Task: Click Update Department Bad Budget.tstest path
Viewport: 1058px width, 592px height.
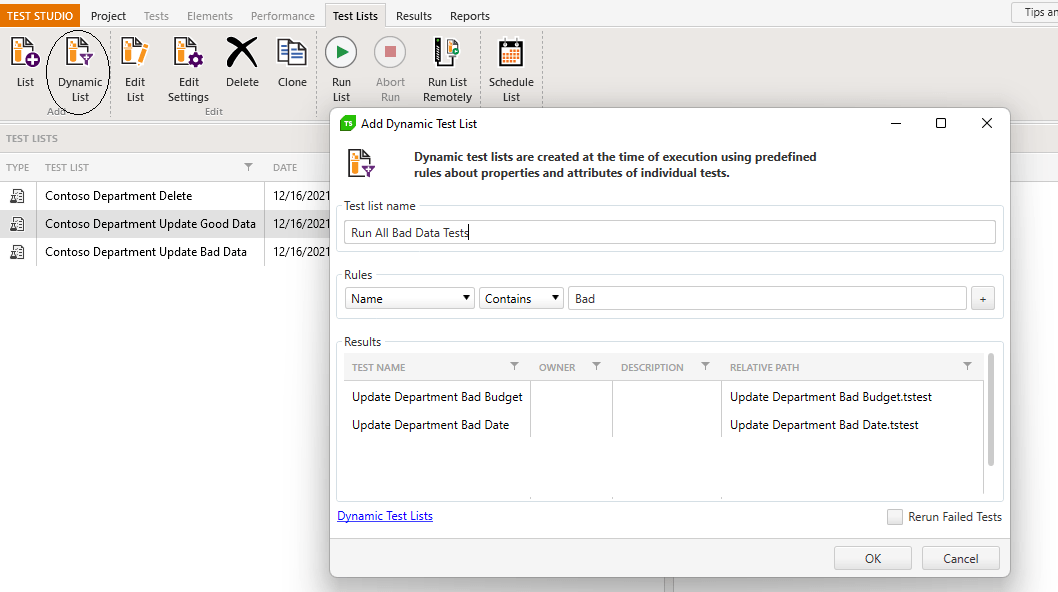Action: pos(831,397)
